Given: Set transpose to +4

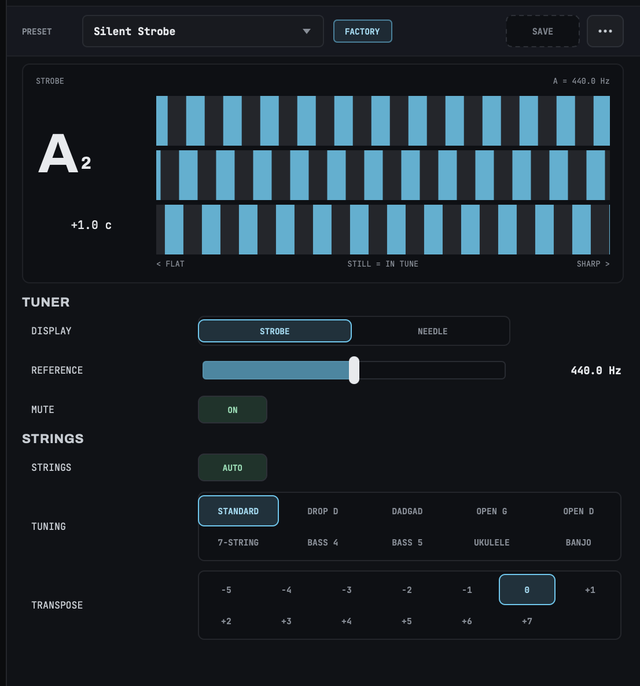Looking at the screenshot, I should pyautogui.click(x=346, y=621).
